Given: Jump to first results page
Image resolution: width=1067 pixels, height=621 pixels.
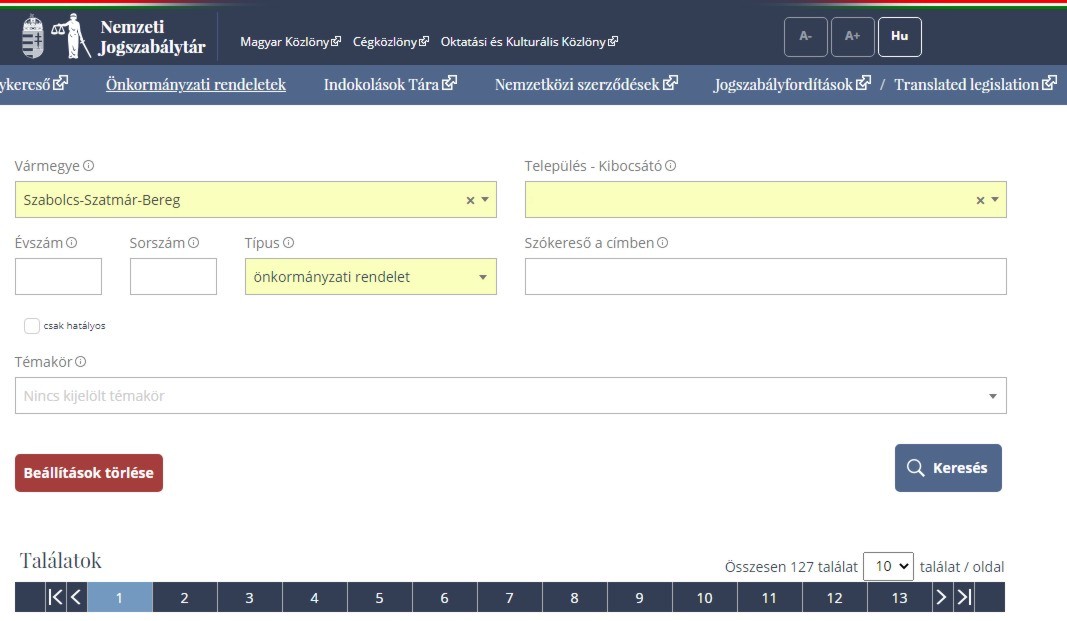Looking at the screenshot, I should (55, 597).
